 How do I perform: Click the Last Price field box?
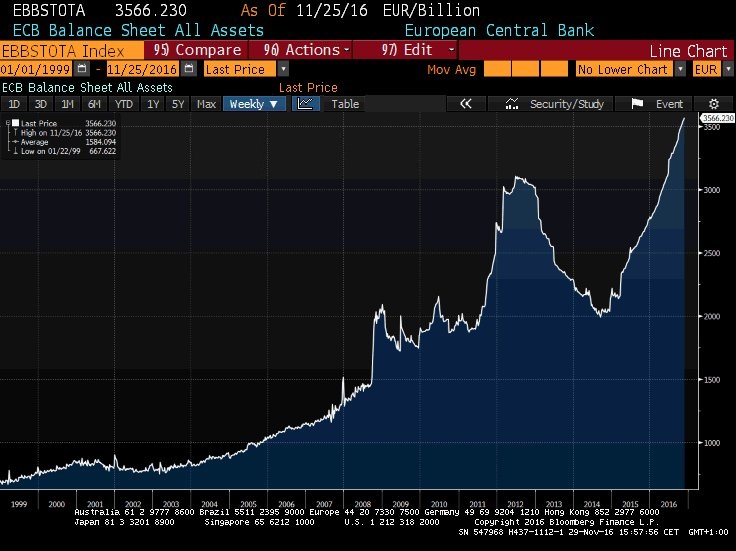pyautogui.click(x=240, y=69)
